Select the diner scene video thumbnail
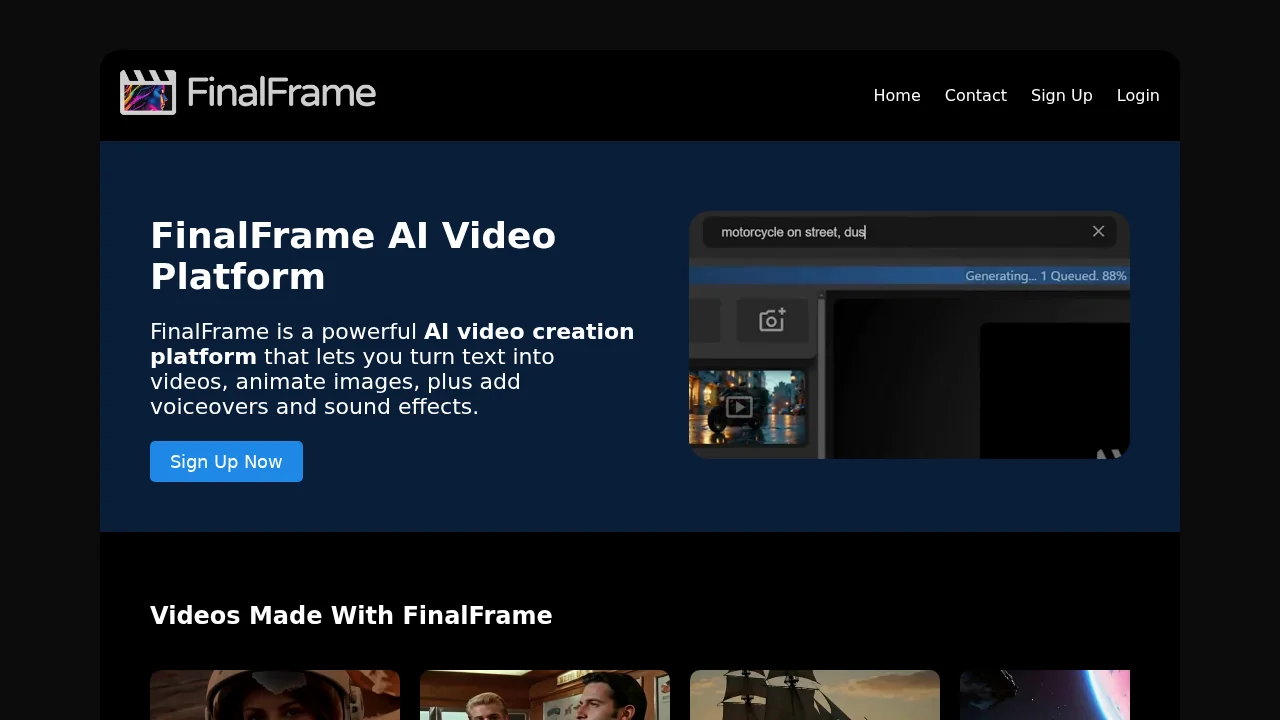 (x=545, y=695)
